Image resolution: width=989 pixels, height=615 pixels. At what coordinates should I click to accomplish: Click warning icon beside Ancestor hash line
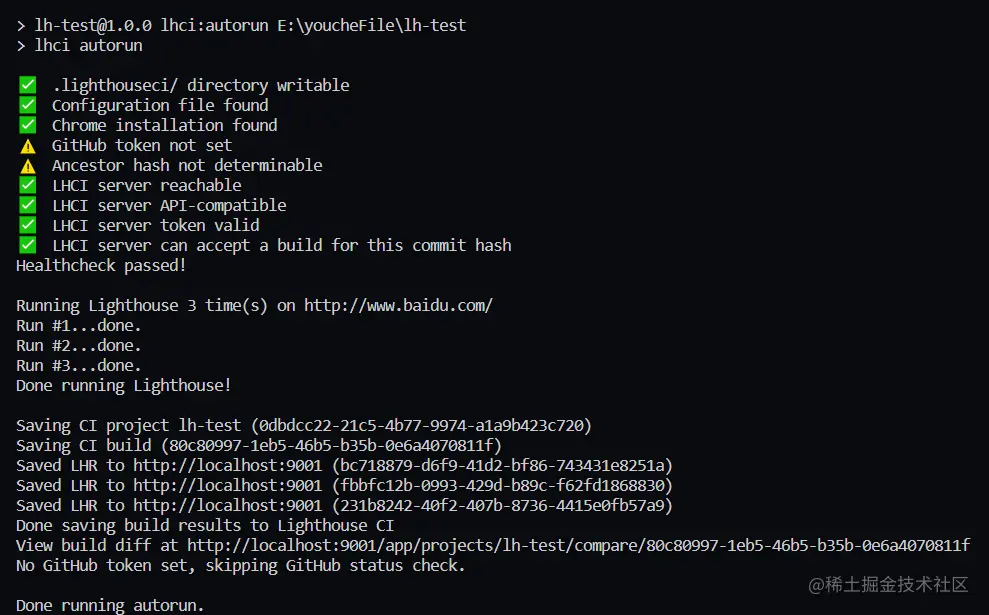28,166
